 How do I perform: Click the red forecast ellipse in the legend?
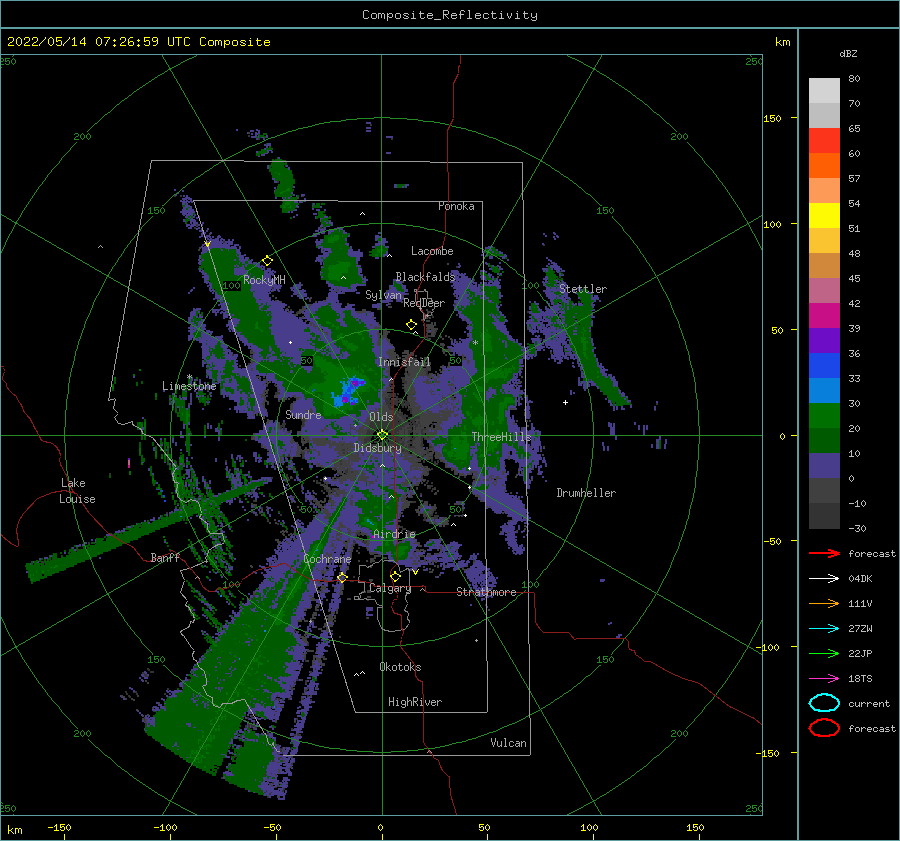824,728
